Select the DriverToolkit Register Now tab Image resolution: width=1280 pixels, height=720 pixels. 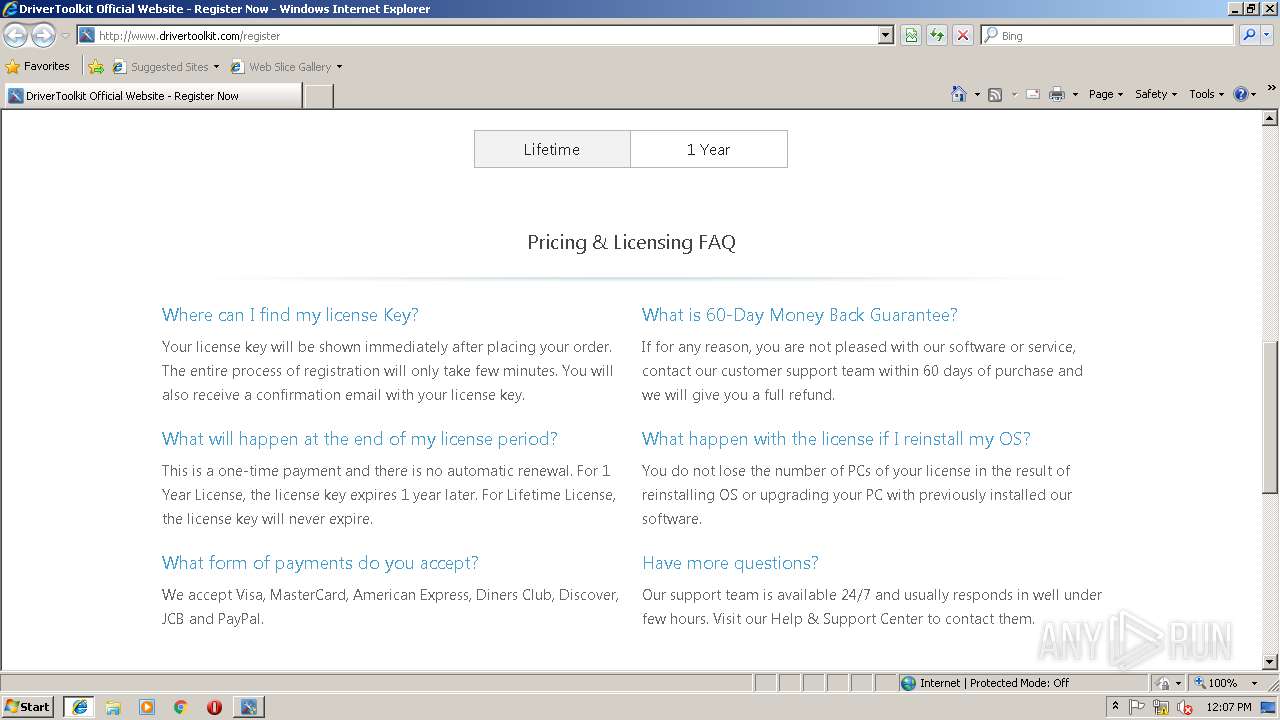152,96
